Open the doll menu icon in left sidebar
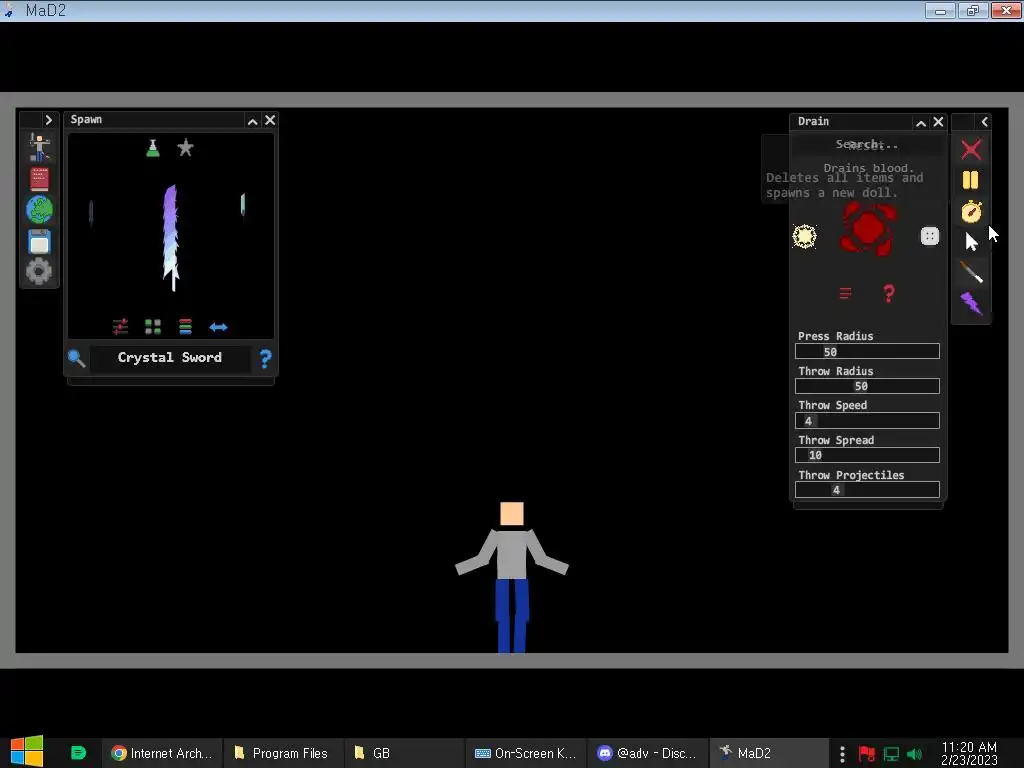 point(39,148)
